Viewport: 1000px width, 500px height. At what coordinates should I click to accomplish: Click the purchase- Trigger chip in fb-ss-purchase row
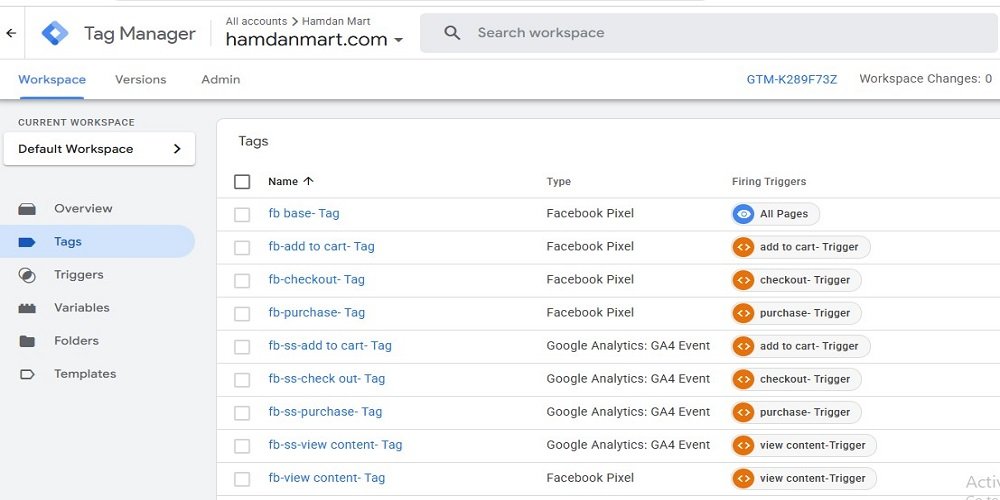(796, 413)
